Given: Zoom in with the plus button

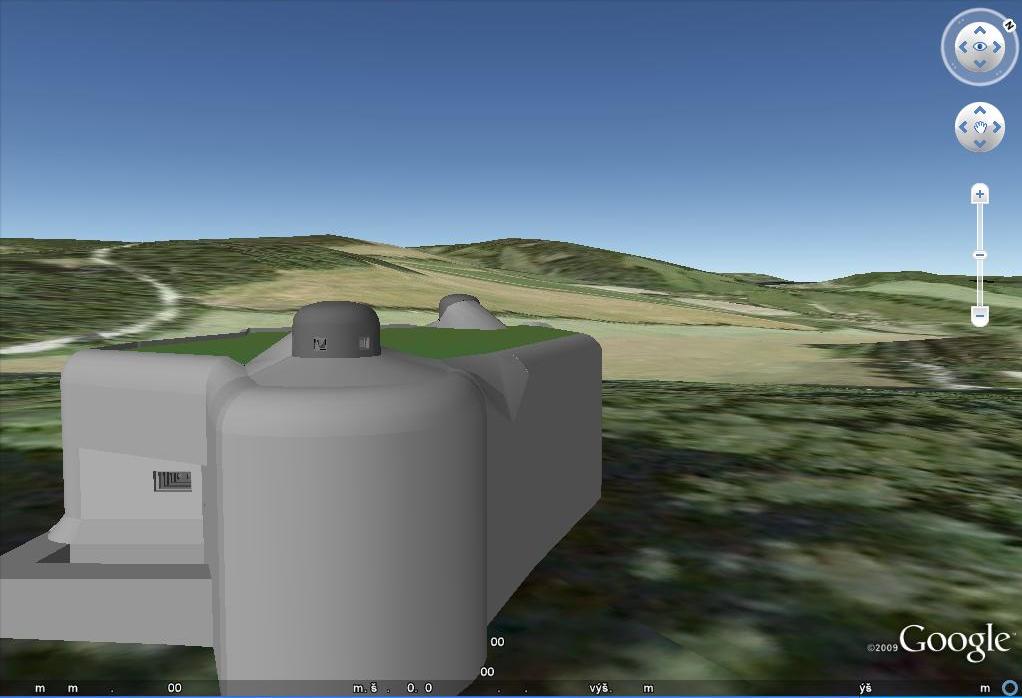Looking at the screenshot, I should click(x=980, y=194).
